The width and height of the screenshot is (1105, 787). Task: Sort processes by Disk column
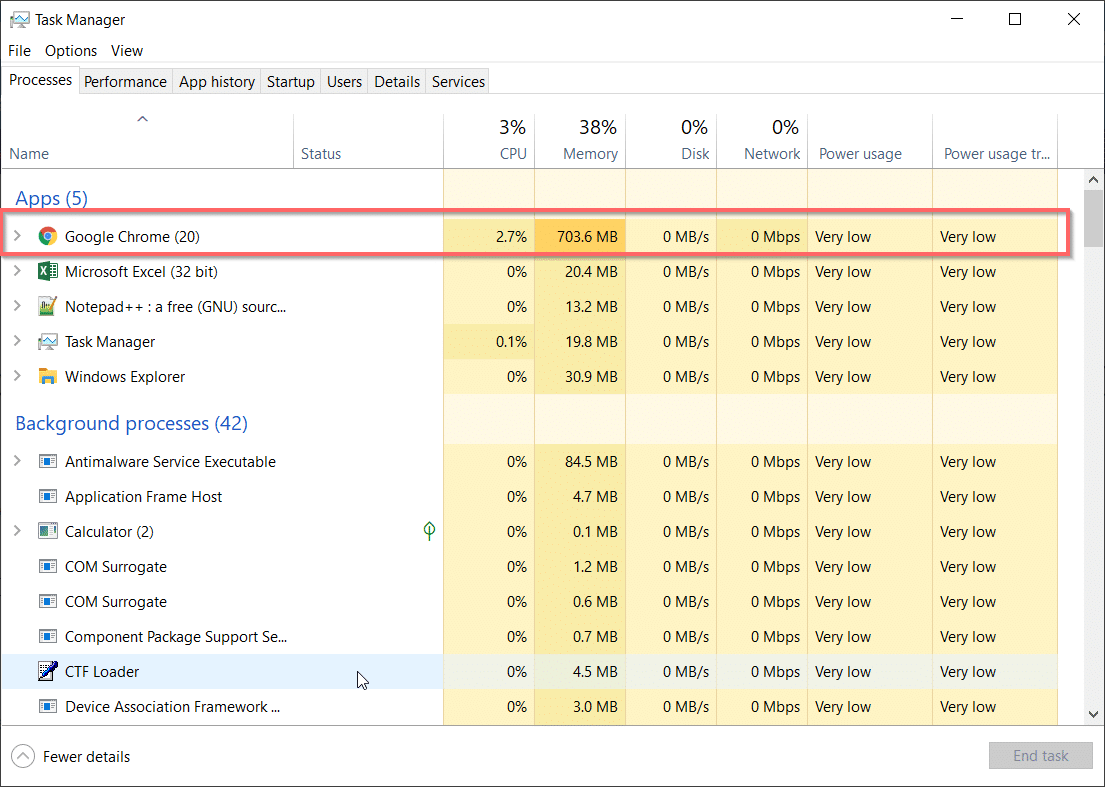coord(671,141)
